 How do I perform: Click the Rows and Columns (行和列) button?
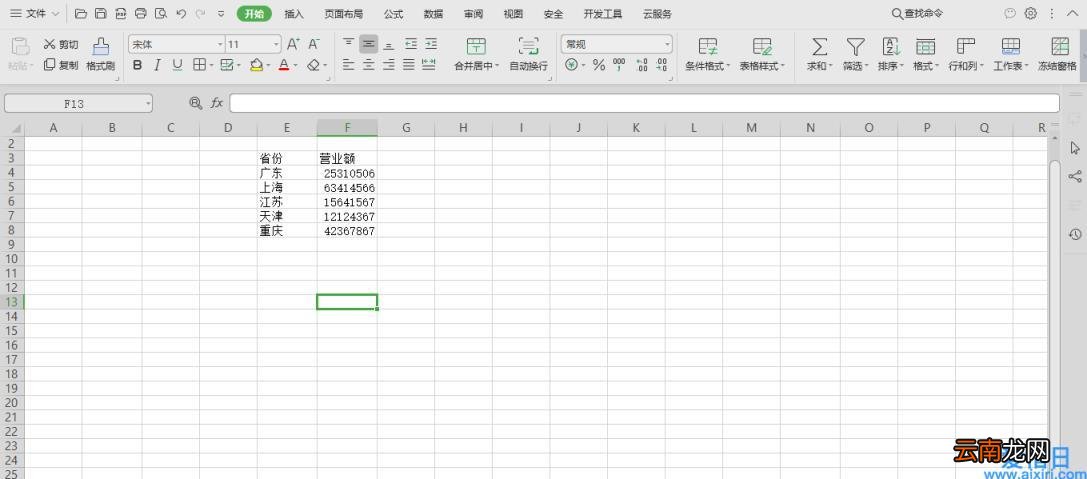click(x=966, y=55)
